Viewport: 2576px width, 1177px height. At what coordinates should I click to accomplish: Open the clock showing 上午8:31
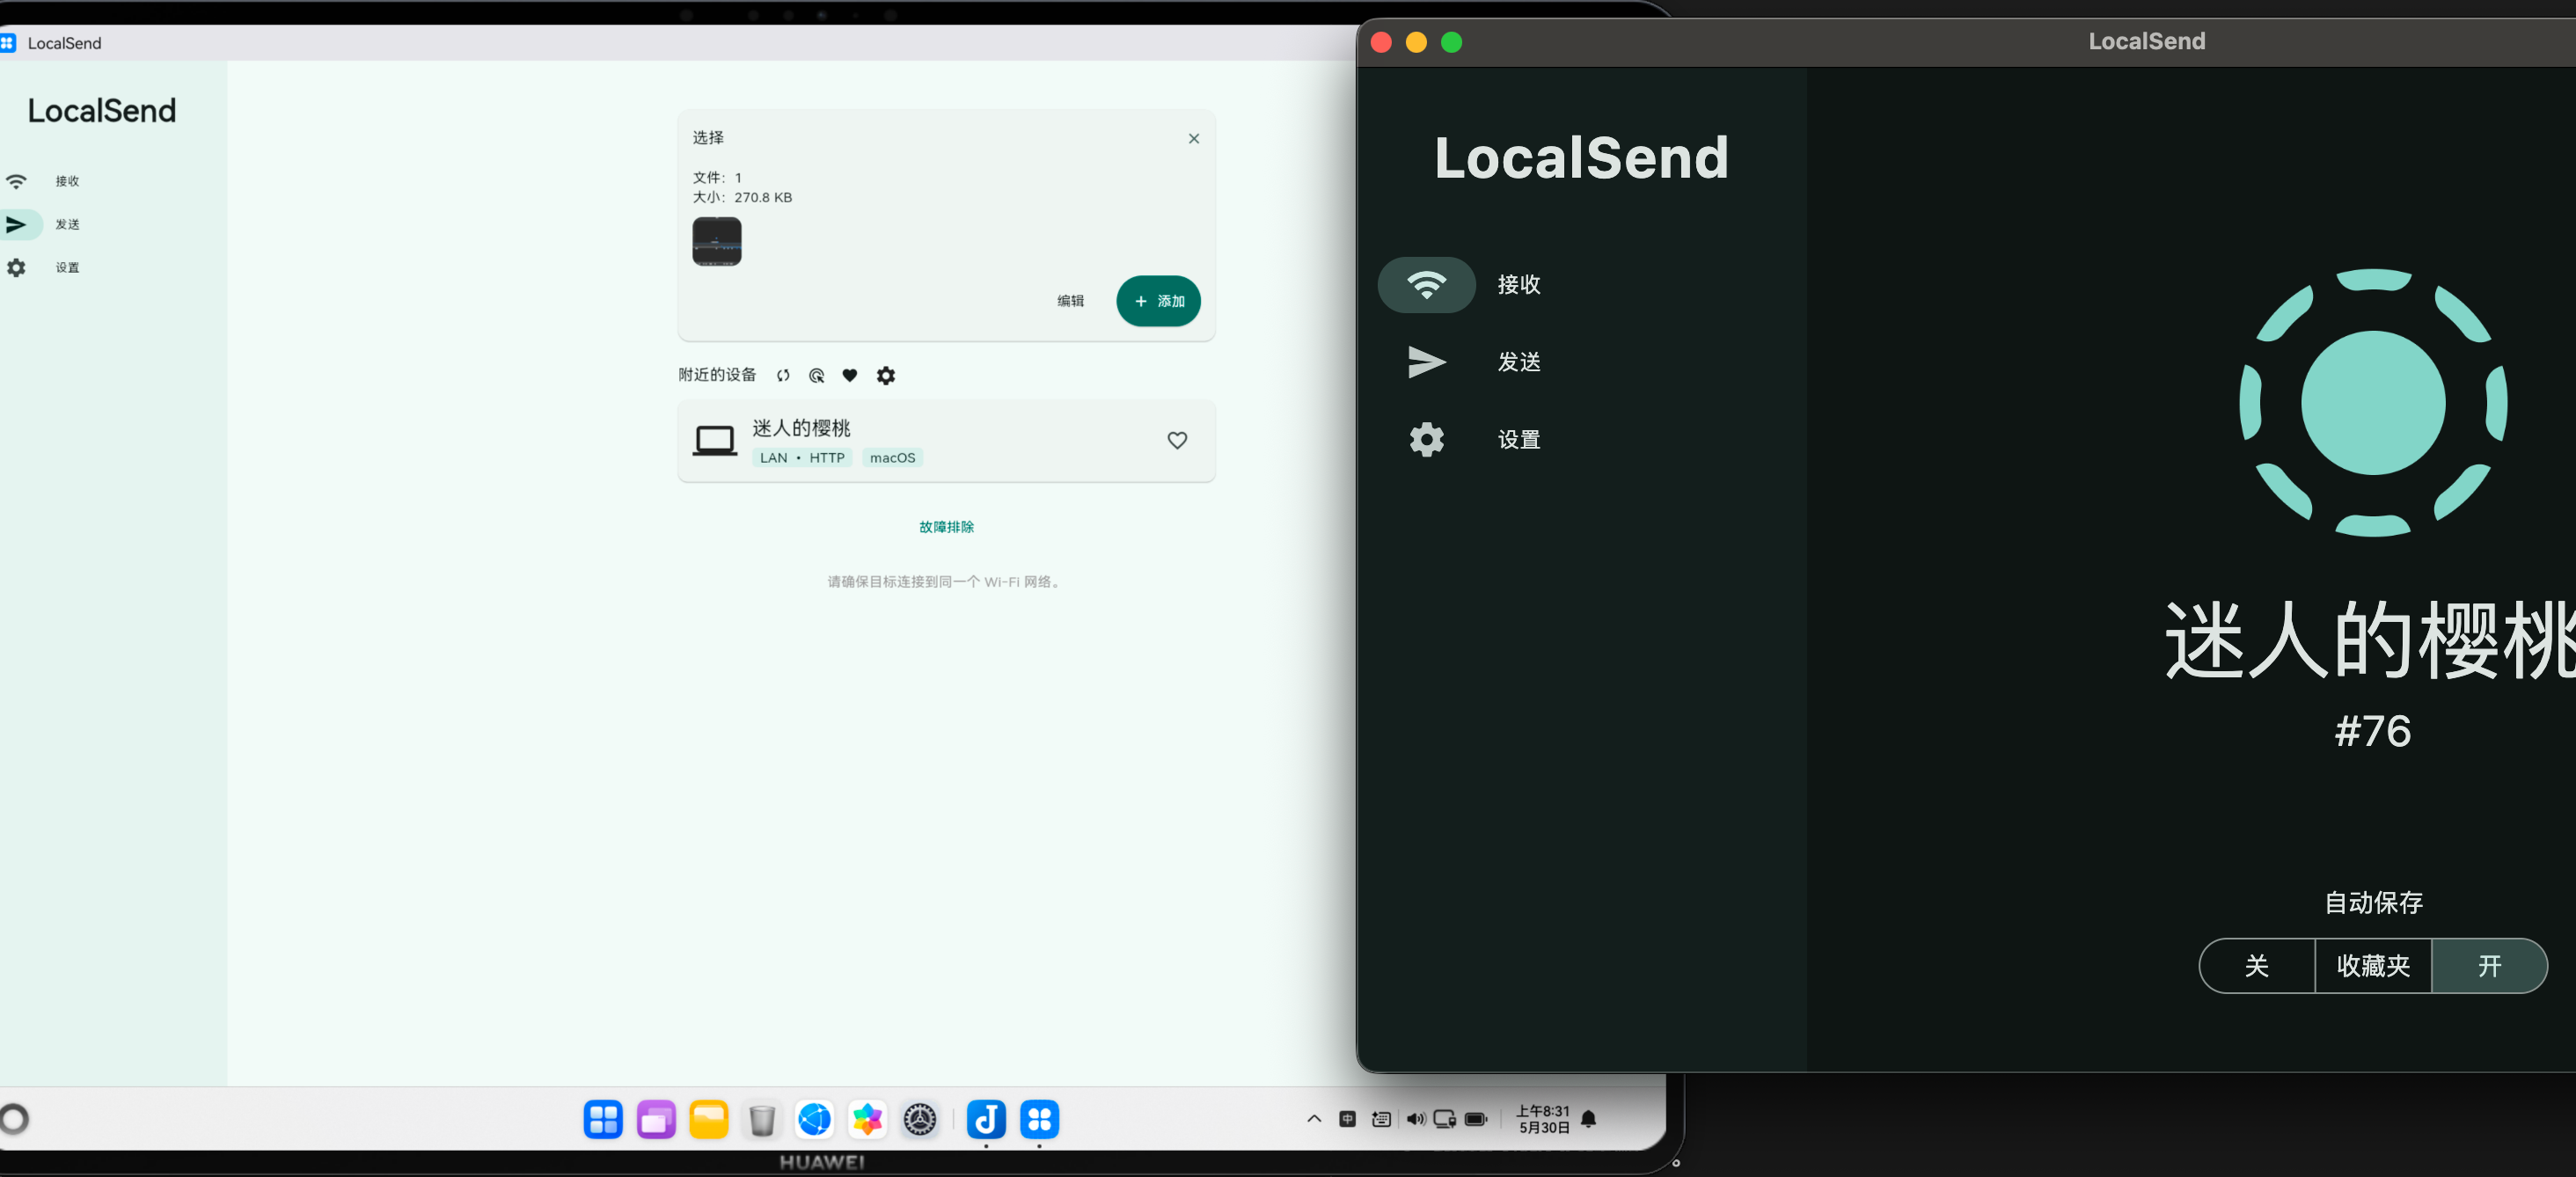click(1543, 1119)
